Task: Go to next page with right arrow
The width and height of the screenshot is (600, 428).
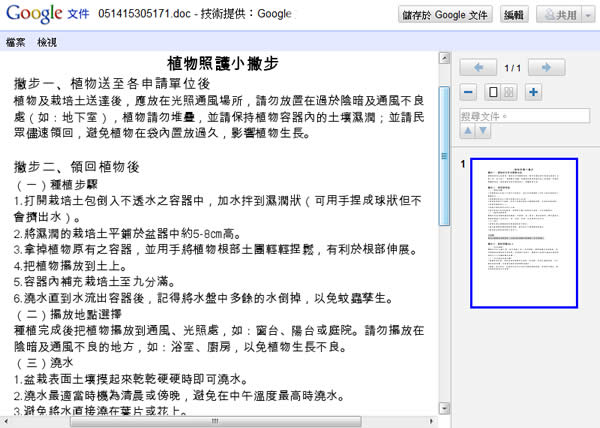Action: (548, 68)
